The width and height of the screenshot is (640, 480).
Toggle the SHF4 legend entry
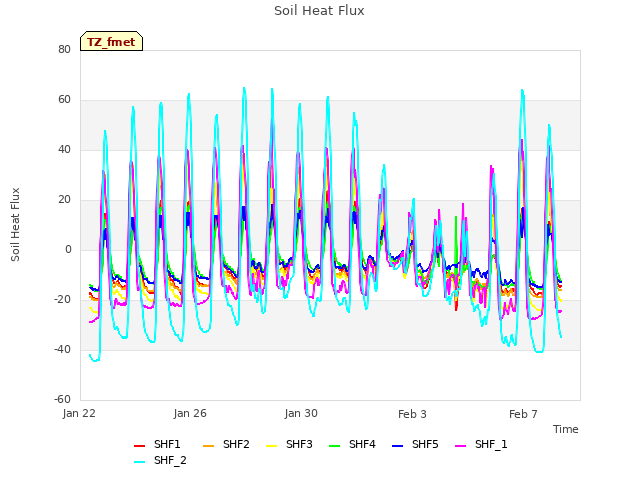352,444
